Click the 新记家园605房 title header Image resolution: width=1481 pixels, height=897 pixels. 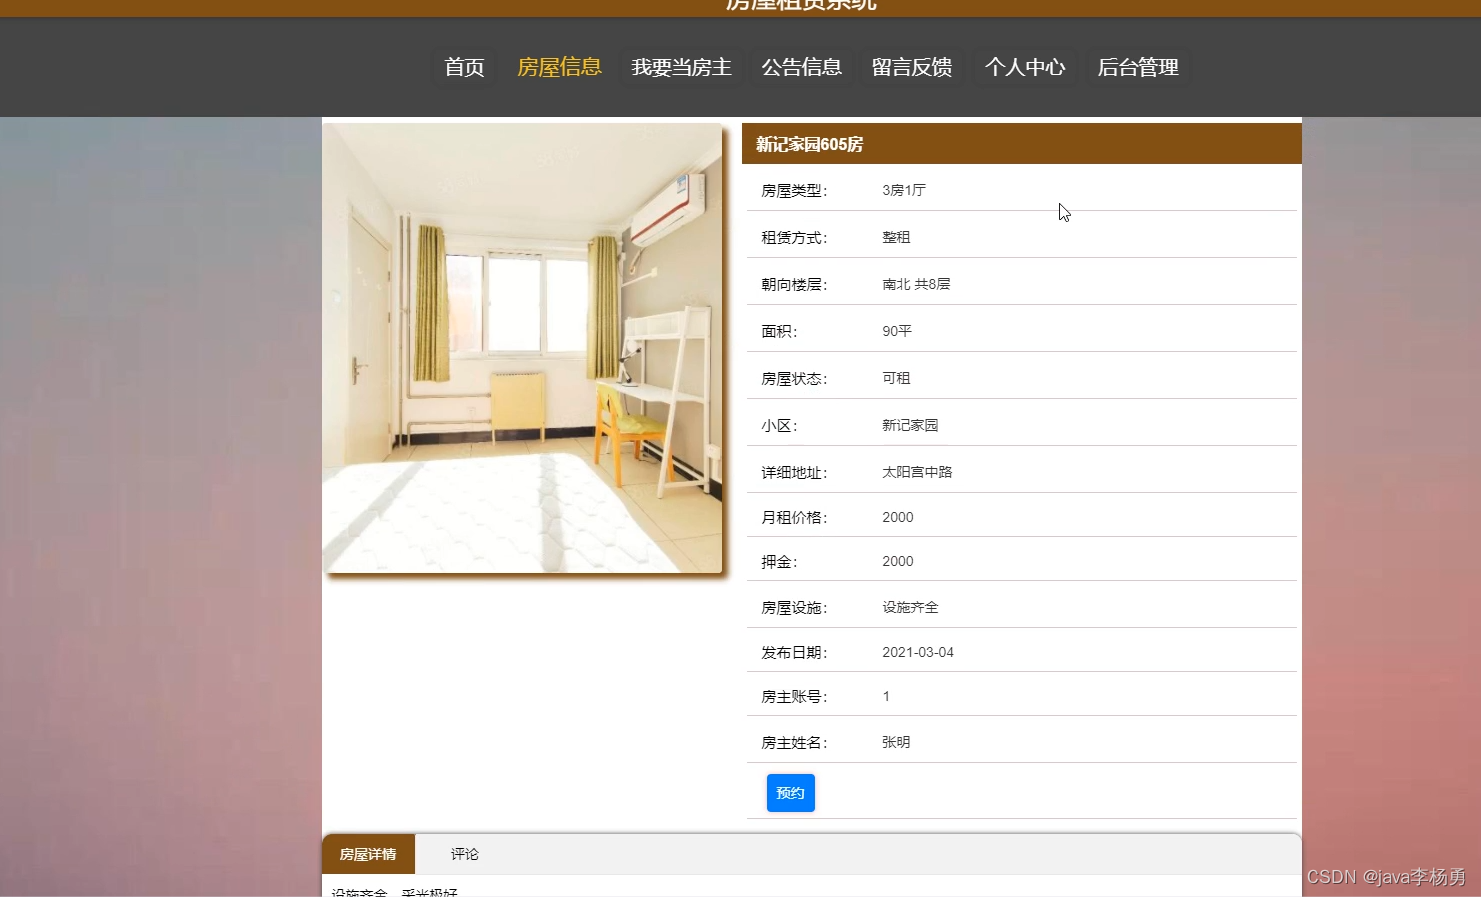click(810, 144)
